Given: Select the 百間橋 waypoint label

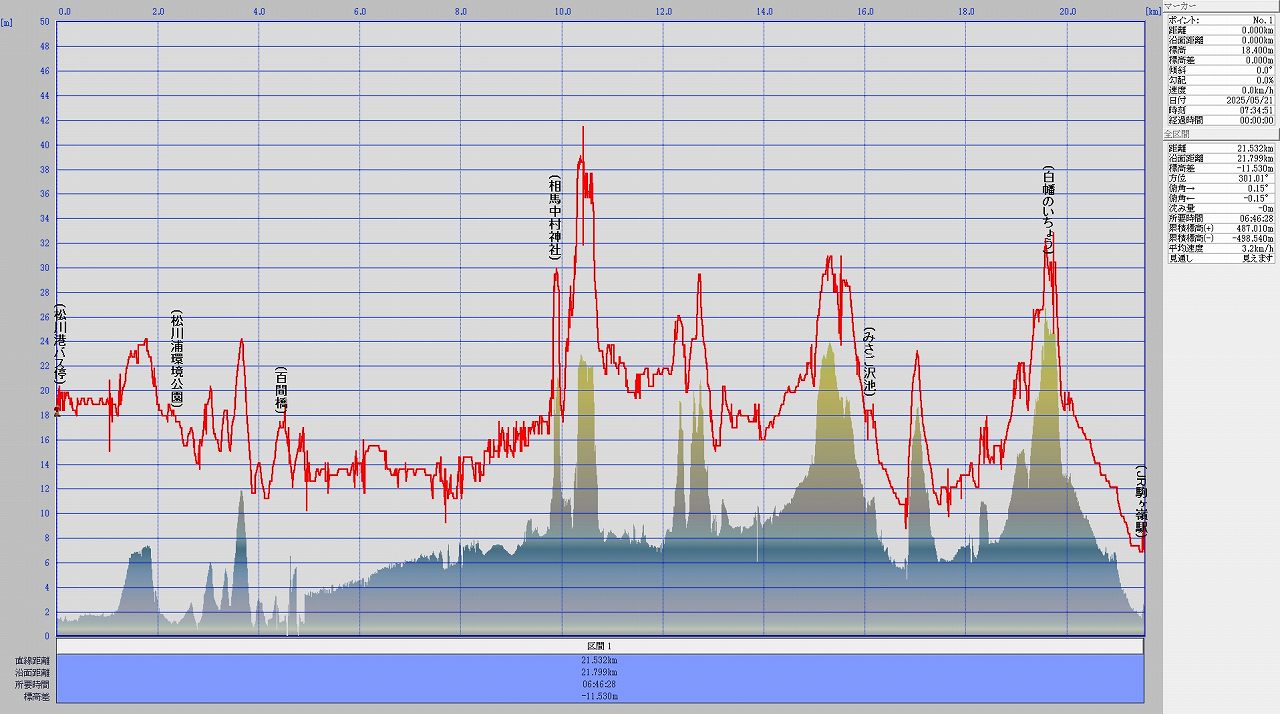Looking at the screenshot, I should pyautogui.click(x=281, y=391).
